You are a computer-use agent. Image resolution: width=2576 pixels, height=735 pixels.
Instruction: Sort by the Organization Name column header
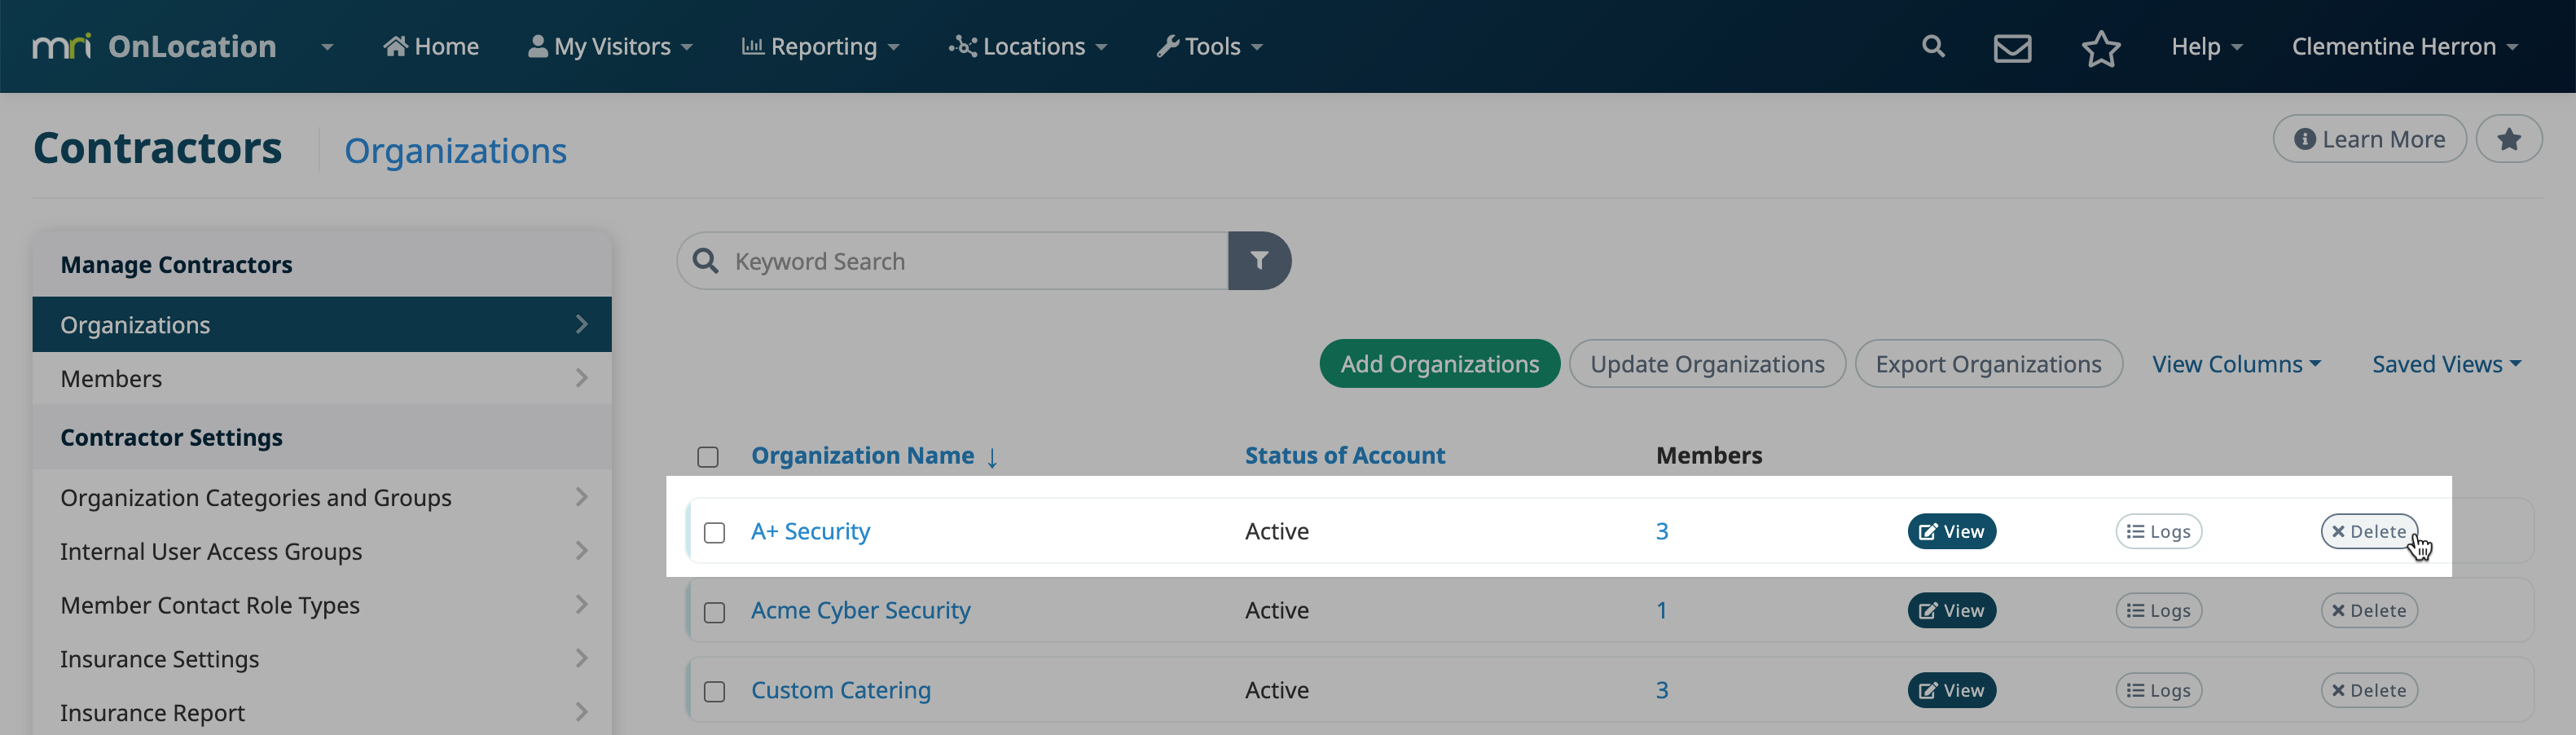(862, 455)
